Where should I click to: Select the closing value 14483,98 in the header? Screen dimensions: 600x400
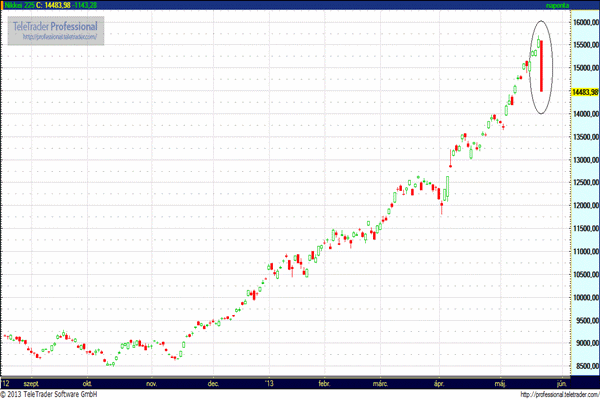tap(62, 7)
